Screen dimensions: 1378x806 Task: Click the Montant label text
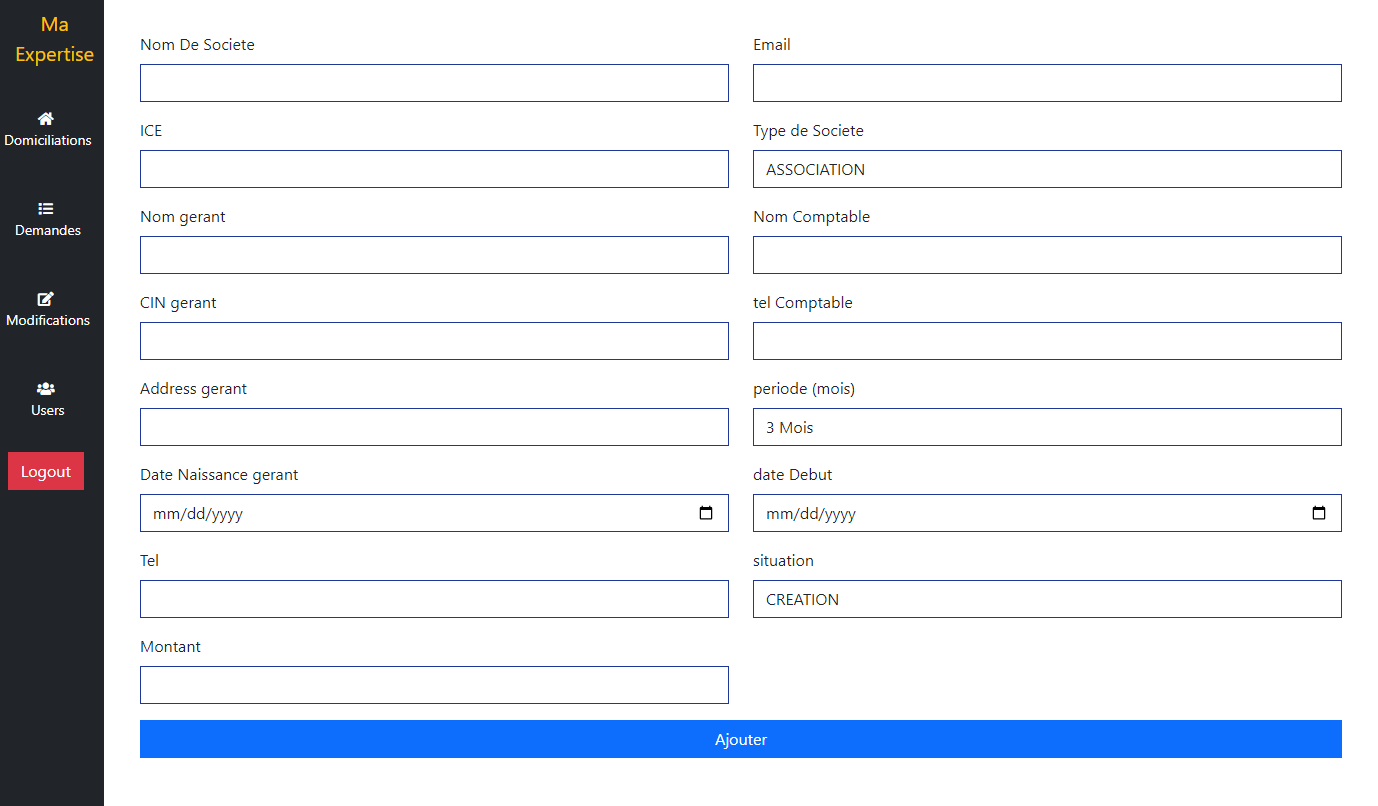pyautogui.click(x=170, y=647)
